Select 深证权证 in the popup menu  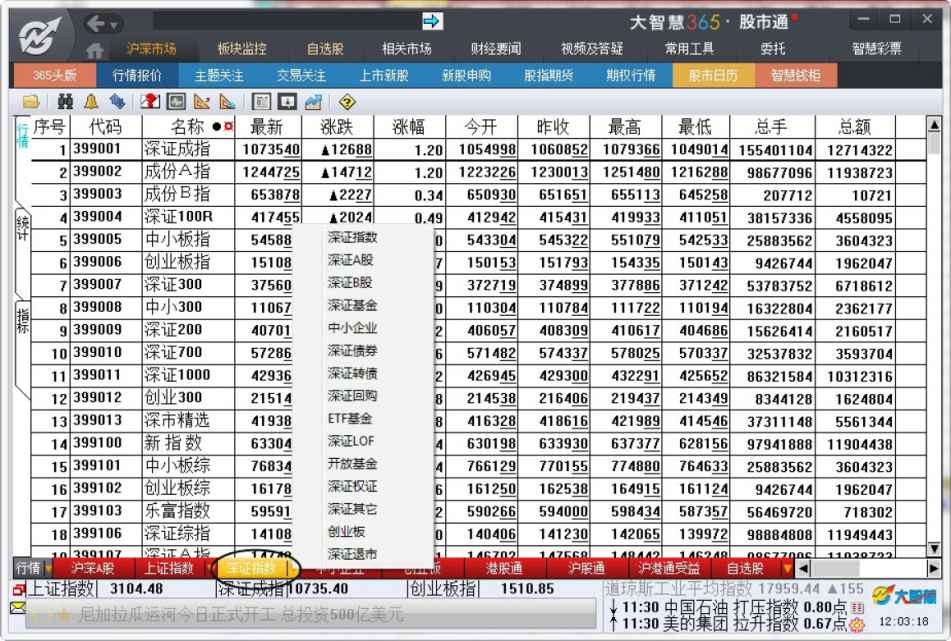pos(352,486)
